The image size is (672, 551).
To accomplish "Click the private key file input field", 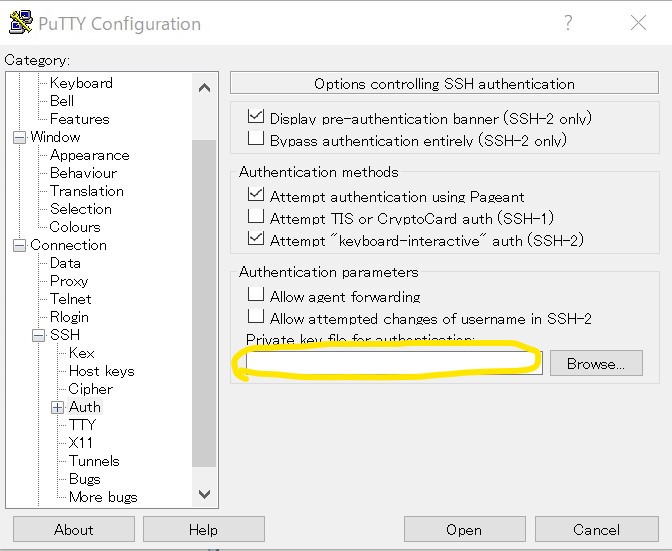I will [394, 363].
